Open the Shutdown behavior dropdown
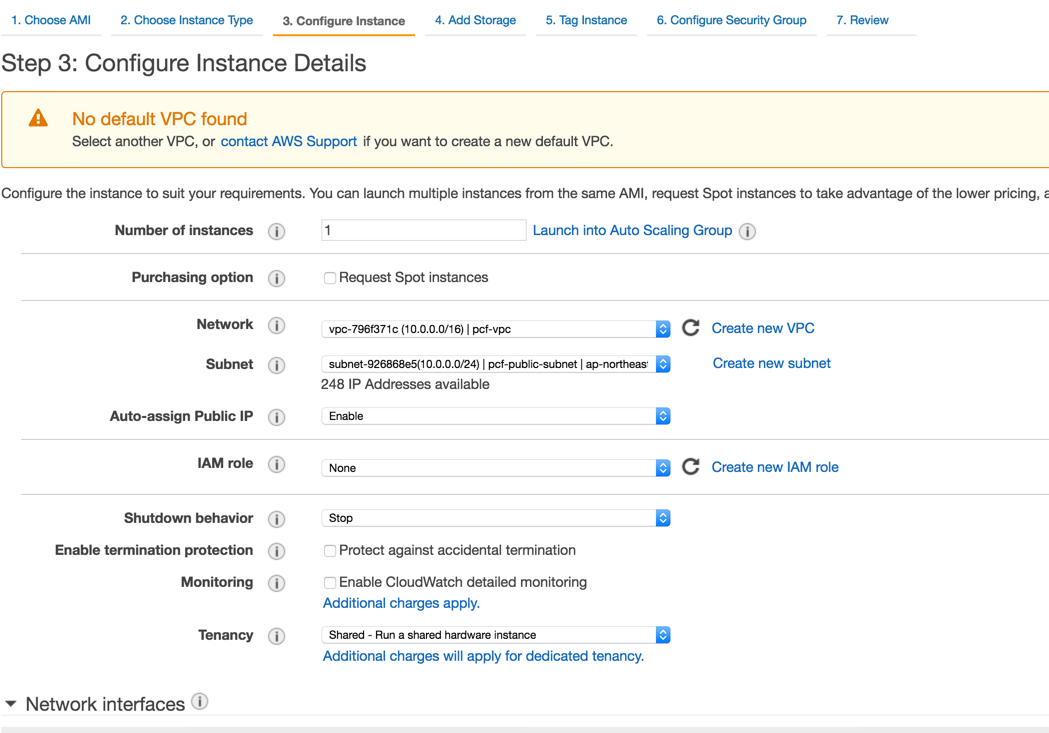 point(495,518)
